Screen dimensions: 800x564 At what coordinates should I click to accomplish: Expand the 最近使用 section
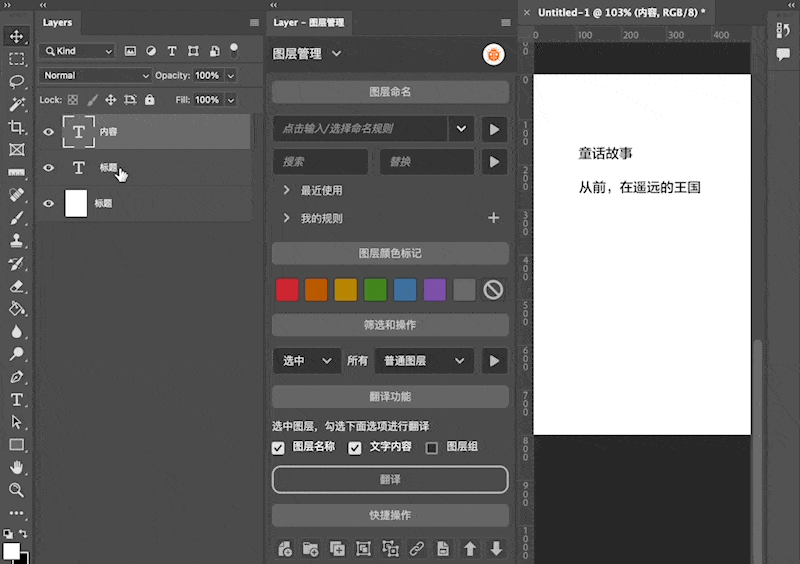pos(286,190)
